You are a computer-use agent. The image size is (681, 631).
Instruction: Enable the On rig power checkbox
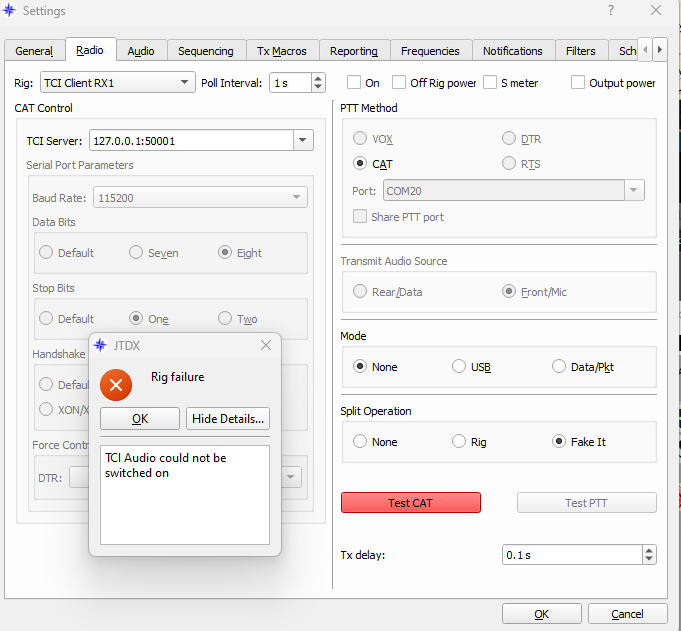pos(354,82)
